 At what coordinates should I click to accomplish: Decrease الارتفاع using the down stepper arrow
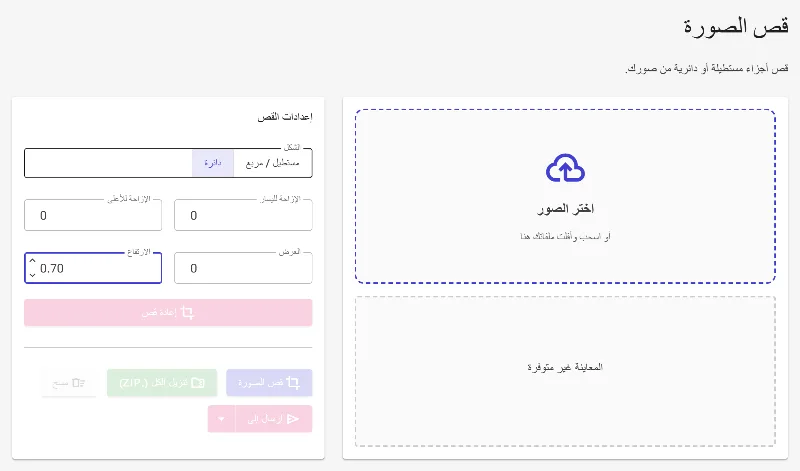click(33, 275)
